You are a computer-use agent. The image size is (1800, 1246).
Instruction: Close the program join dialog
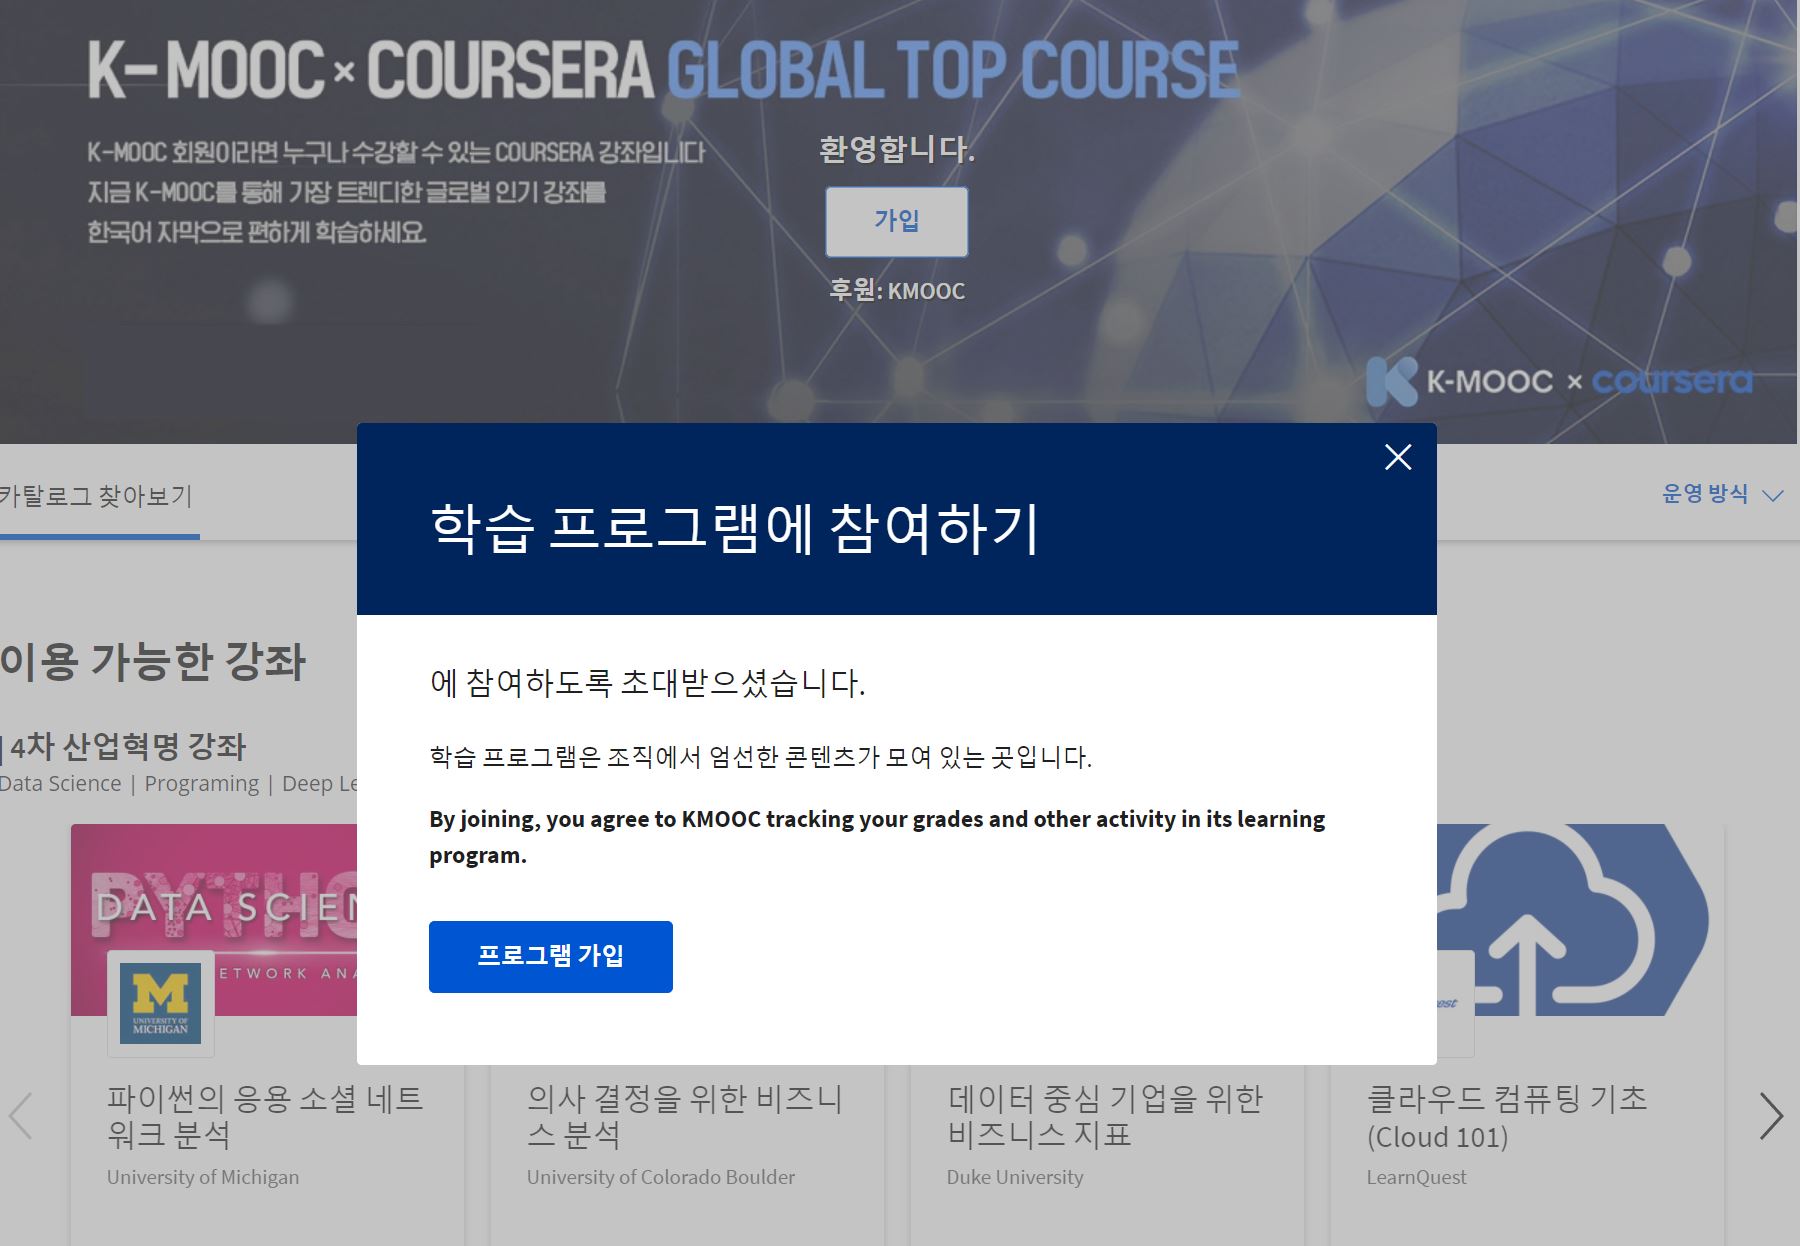pyautogui.click(x=1398, y=457)
